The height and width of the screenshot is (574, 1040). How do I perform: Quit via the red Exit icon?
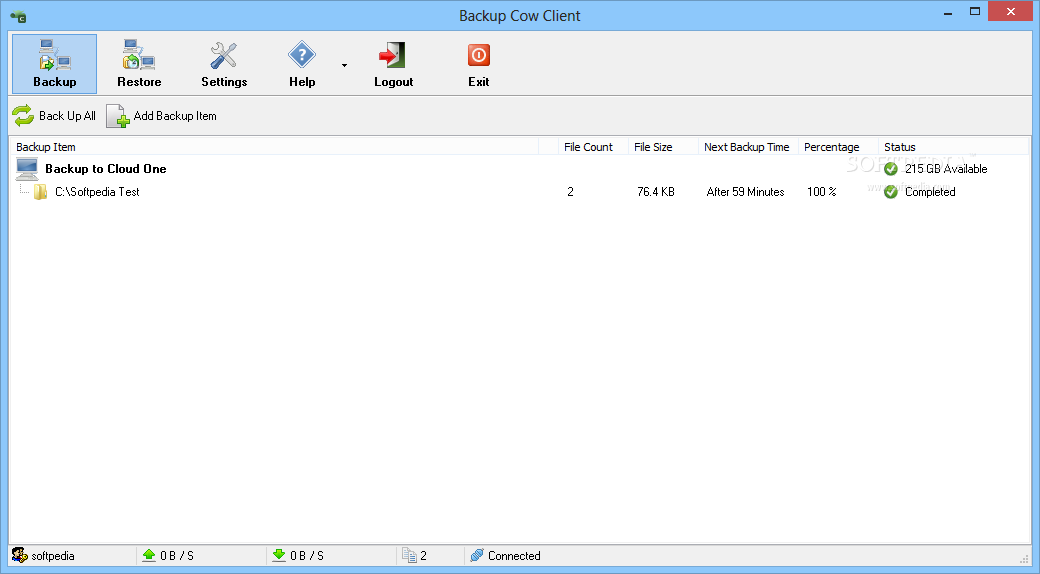point(478,55)
